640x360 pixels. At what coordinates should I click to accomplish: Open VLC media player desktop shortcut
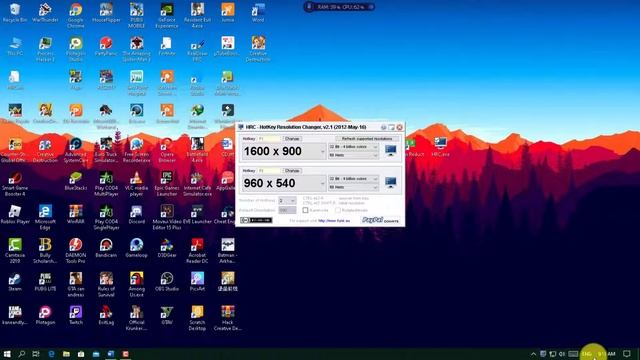(x=136, y=184)
